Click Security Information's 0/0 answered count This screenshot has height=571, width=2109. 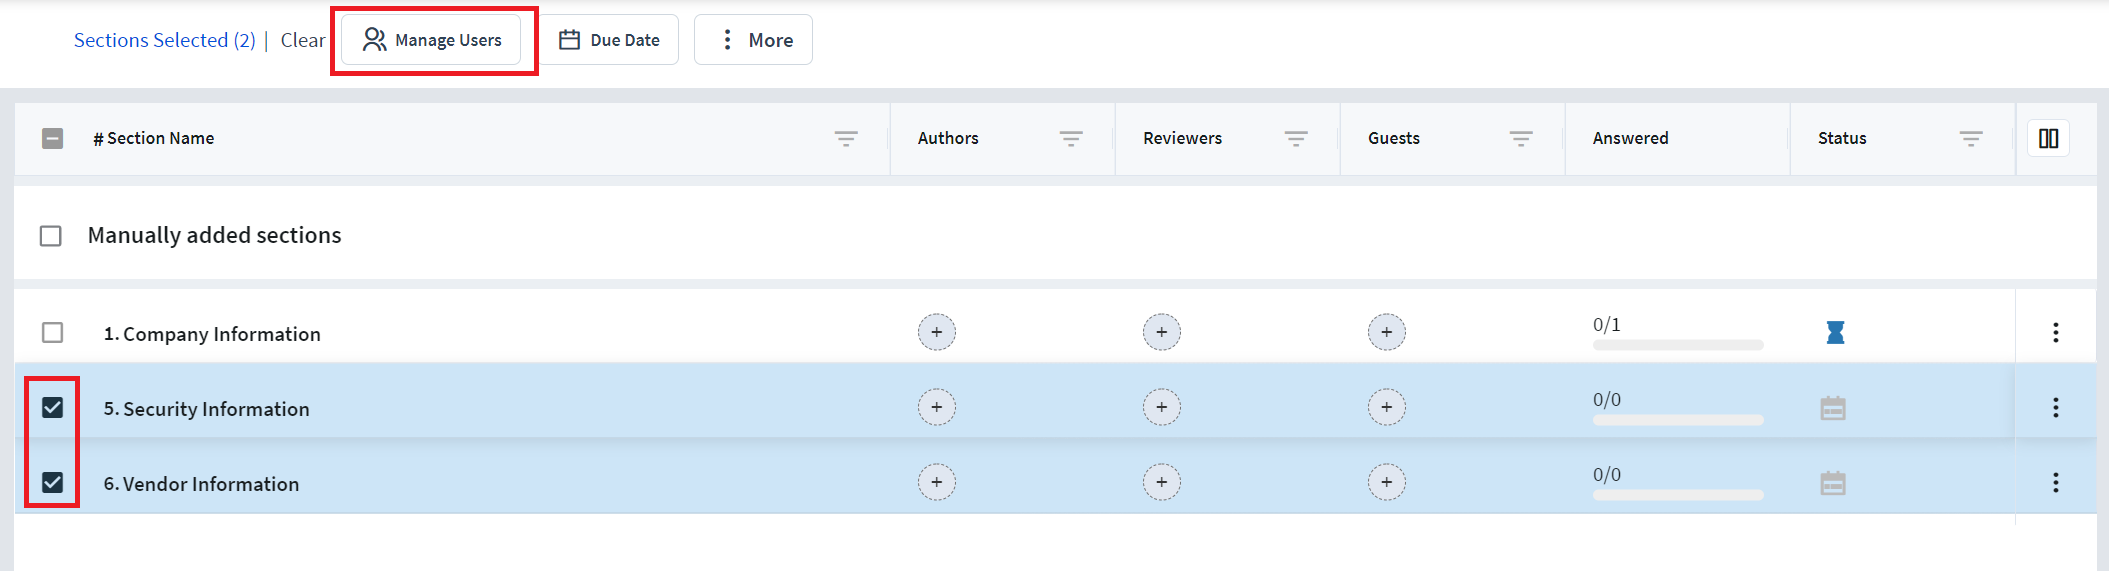point(1607,400)
